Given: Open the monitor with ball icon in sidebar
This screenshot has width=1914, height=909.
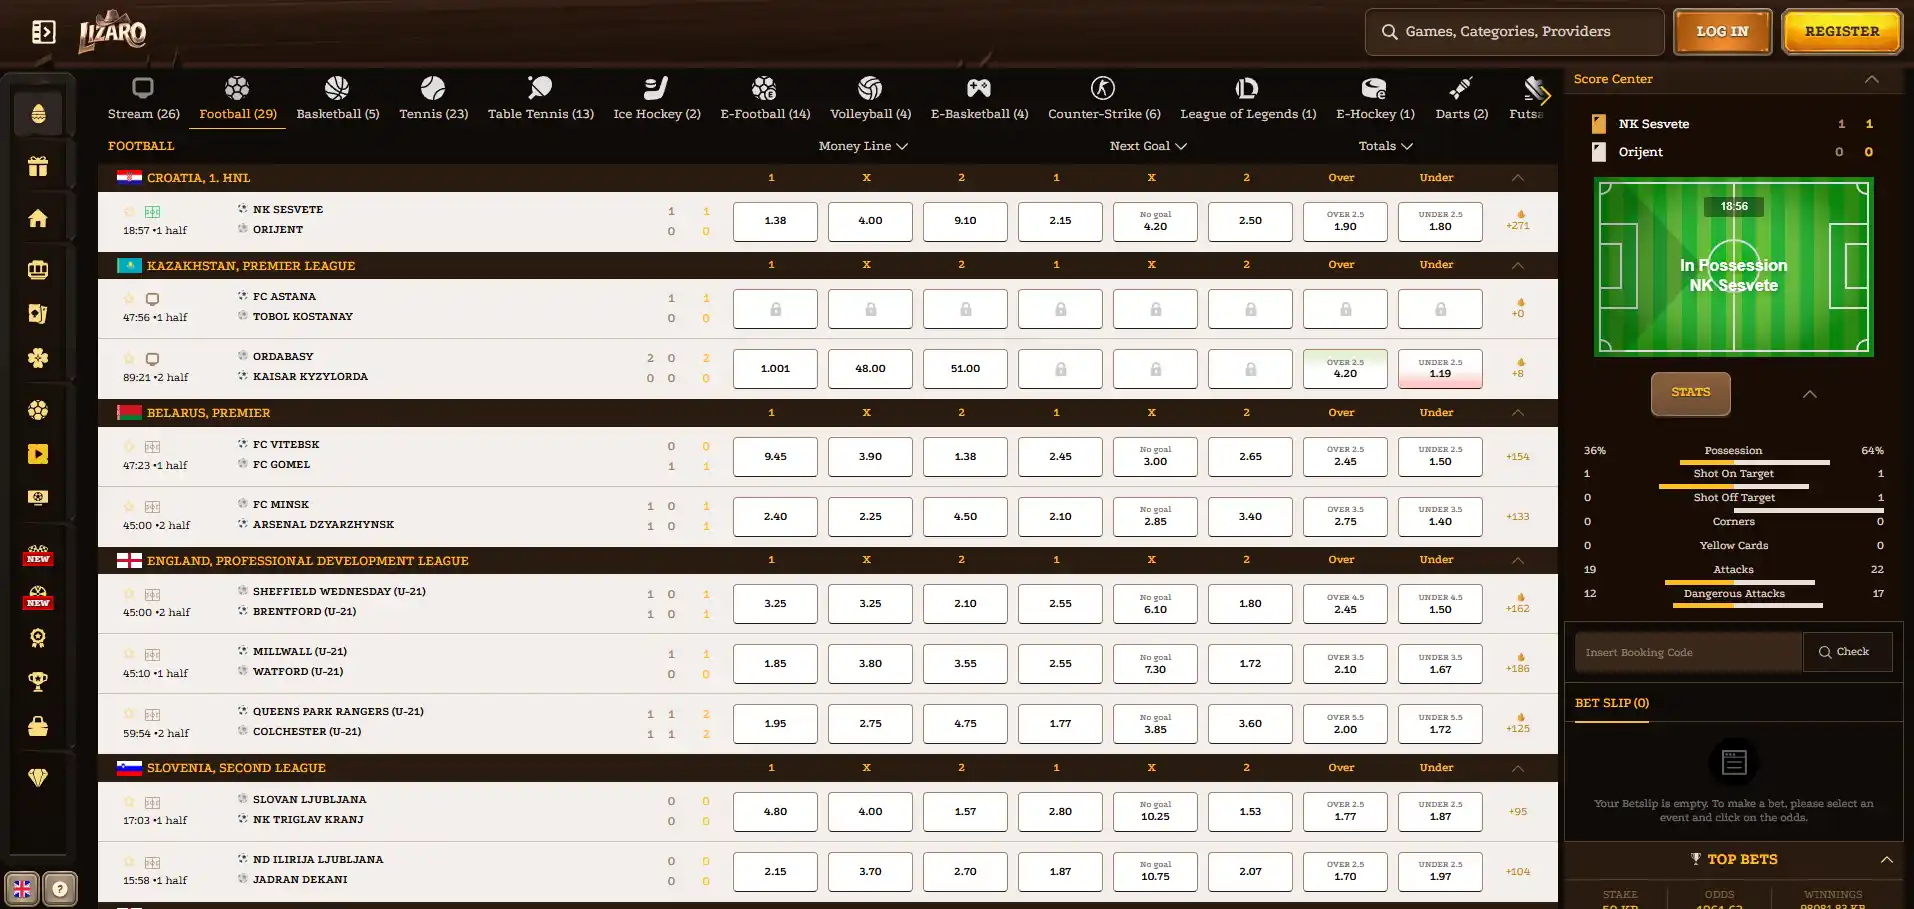Looking at the screenshot, I should click(38, 498).
